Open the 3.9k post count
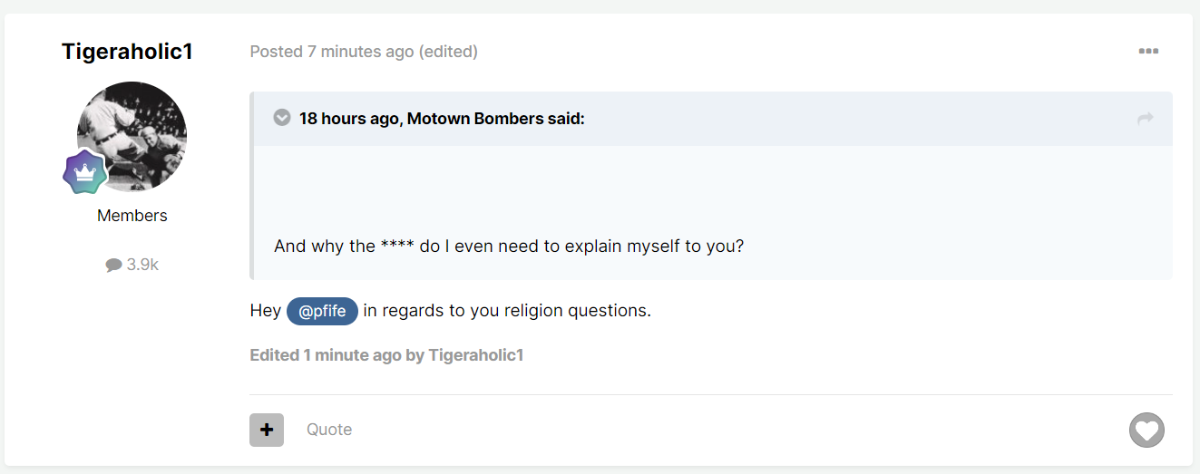The width and height of the screenshot is (1200, 474). pyautogui.click(x=132, y=265)
